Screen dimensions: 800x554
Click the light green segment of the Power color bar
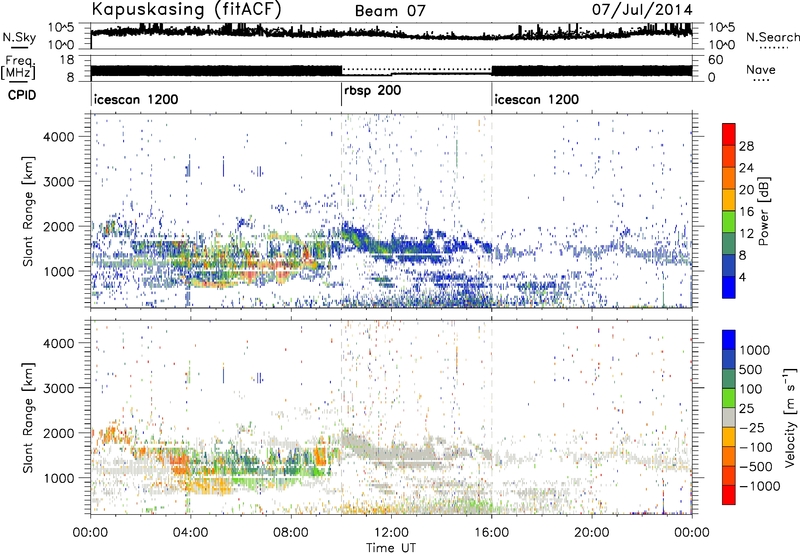click(x=729, y=222)
